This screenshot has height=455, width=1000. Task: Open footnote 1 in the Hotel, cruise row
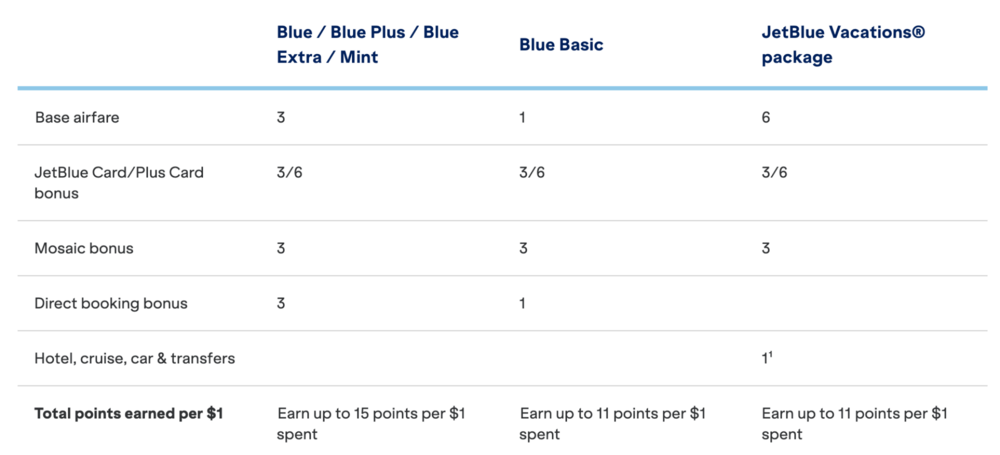click(x=771, y=354)
